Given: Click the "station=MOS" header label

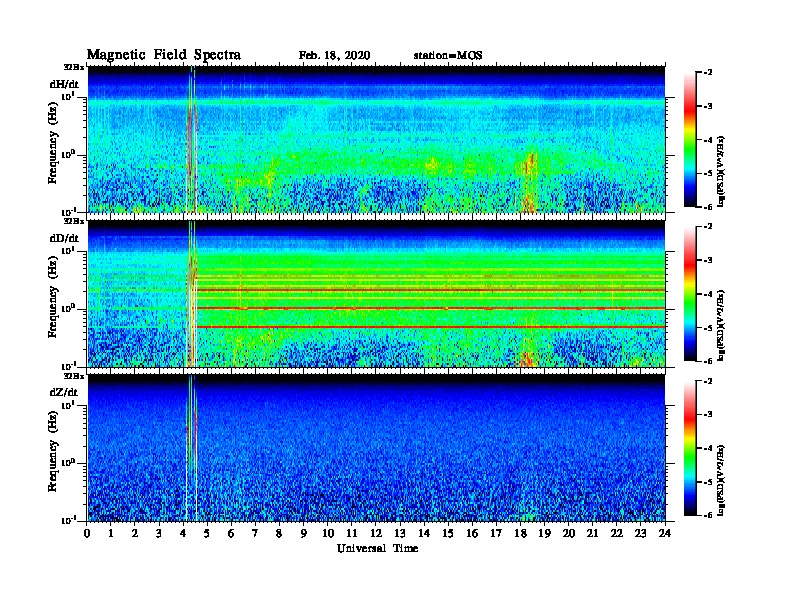Looking at the screenshot, I should [x=448, y=56].
